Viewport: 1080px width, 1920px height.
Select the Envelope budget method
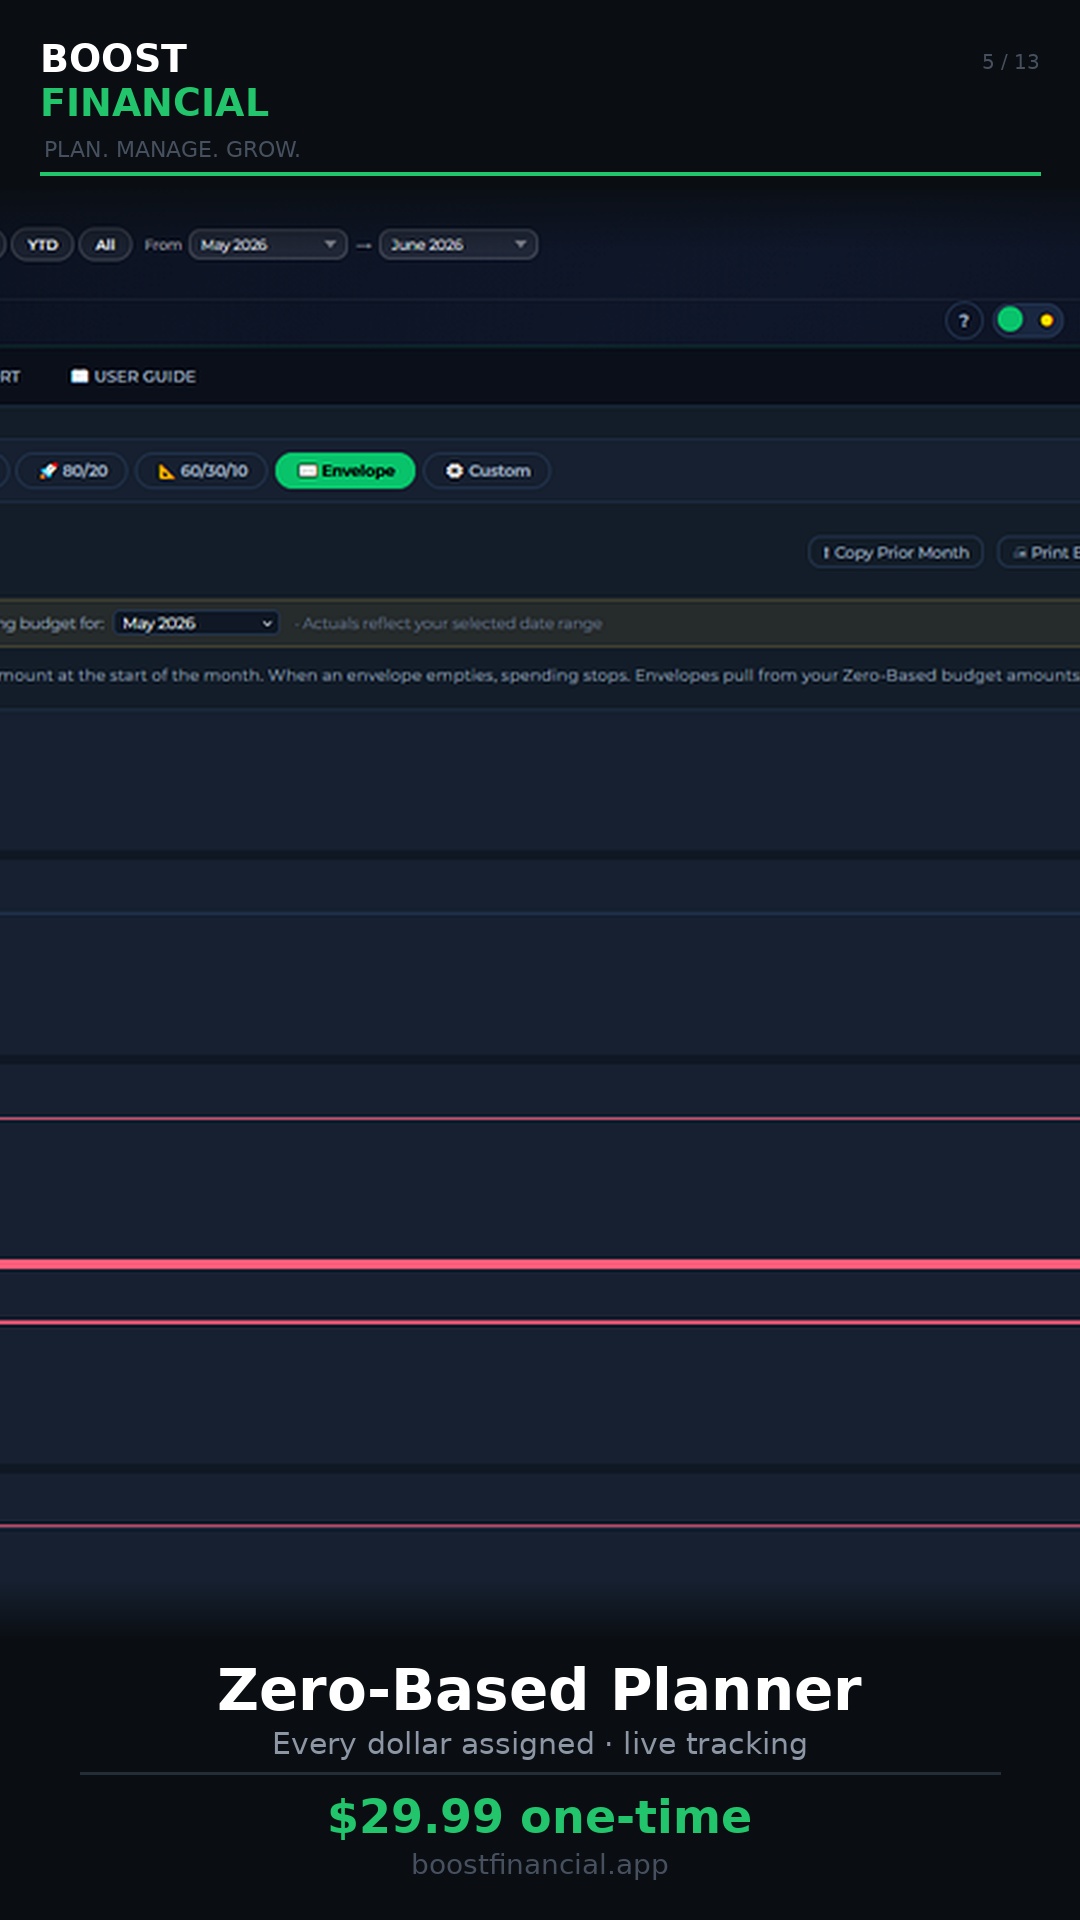tap(345, 471)
